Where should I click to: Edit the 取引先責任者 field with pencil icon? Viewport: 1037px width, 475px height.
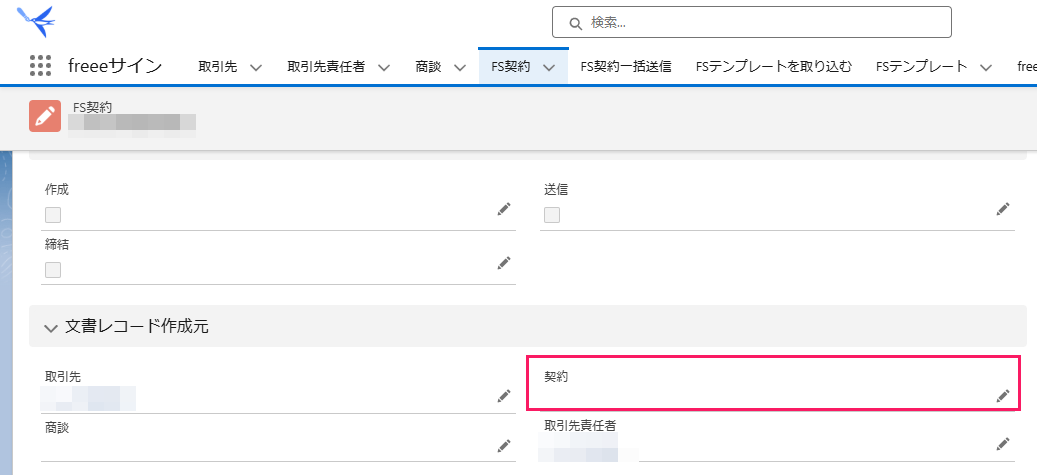[x=1003, y=444]
